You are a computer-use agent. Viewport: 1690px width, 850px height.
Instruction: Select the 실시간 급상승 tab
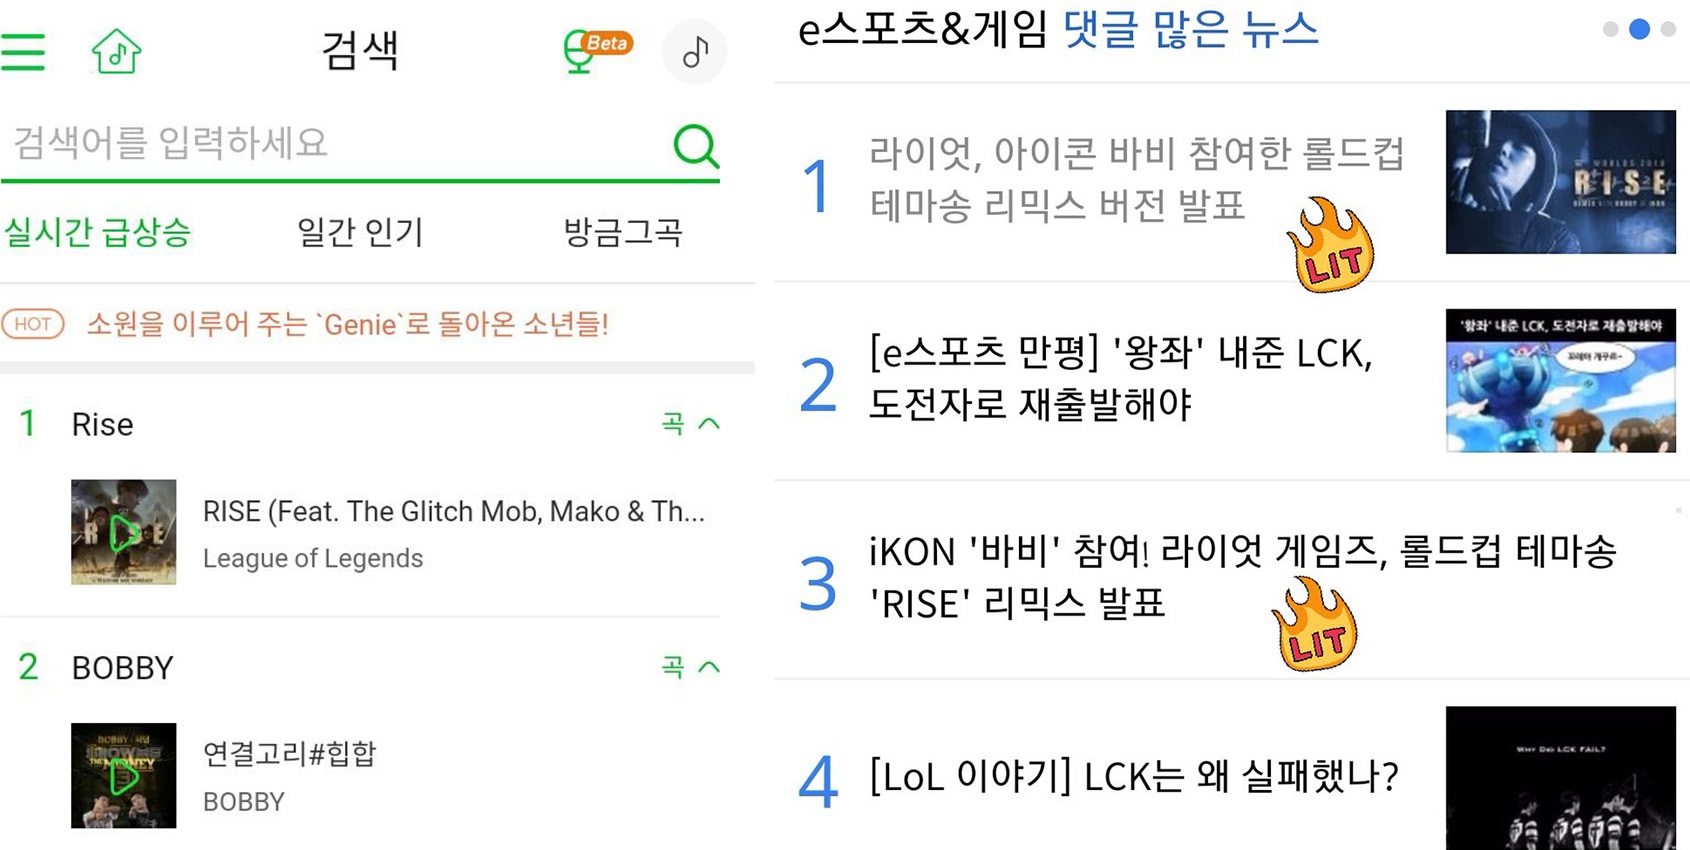point(97,232)
